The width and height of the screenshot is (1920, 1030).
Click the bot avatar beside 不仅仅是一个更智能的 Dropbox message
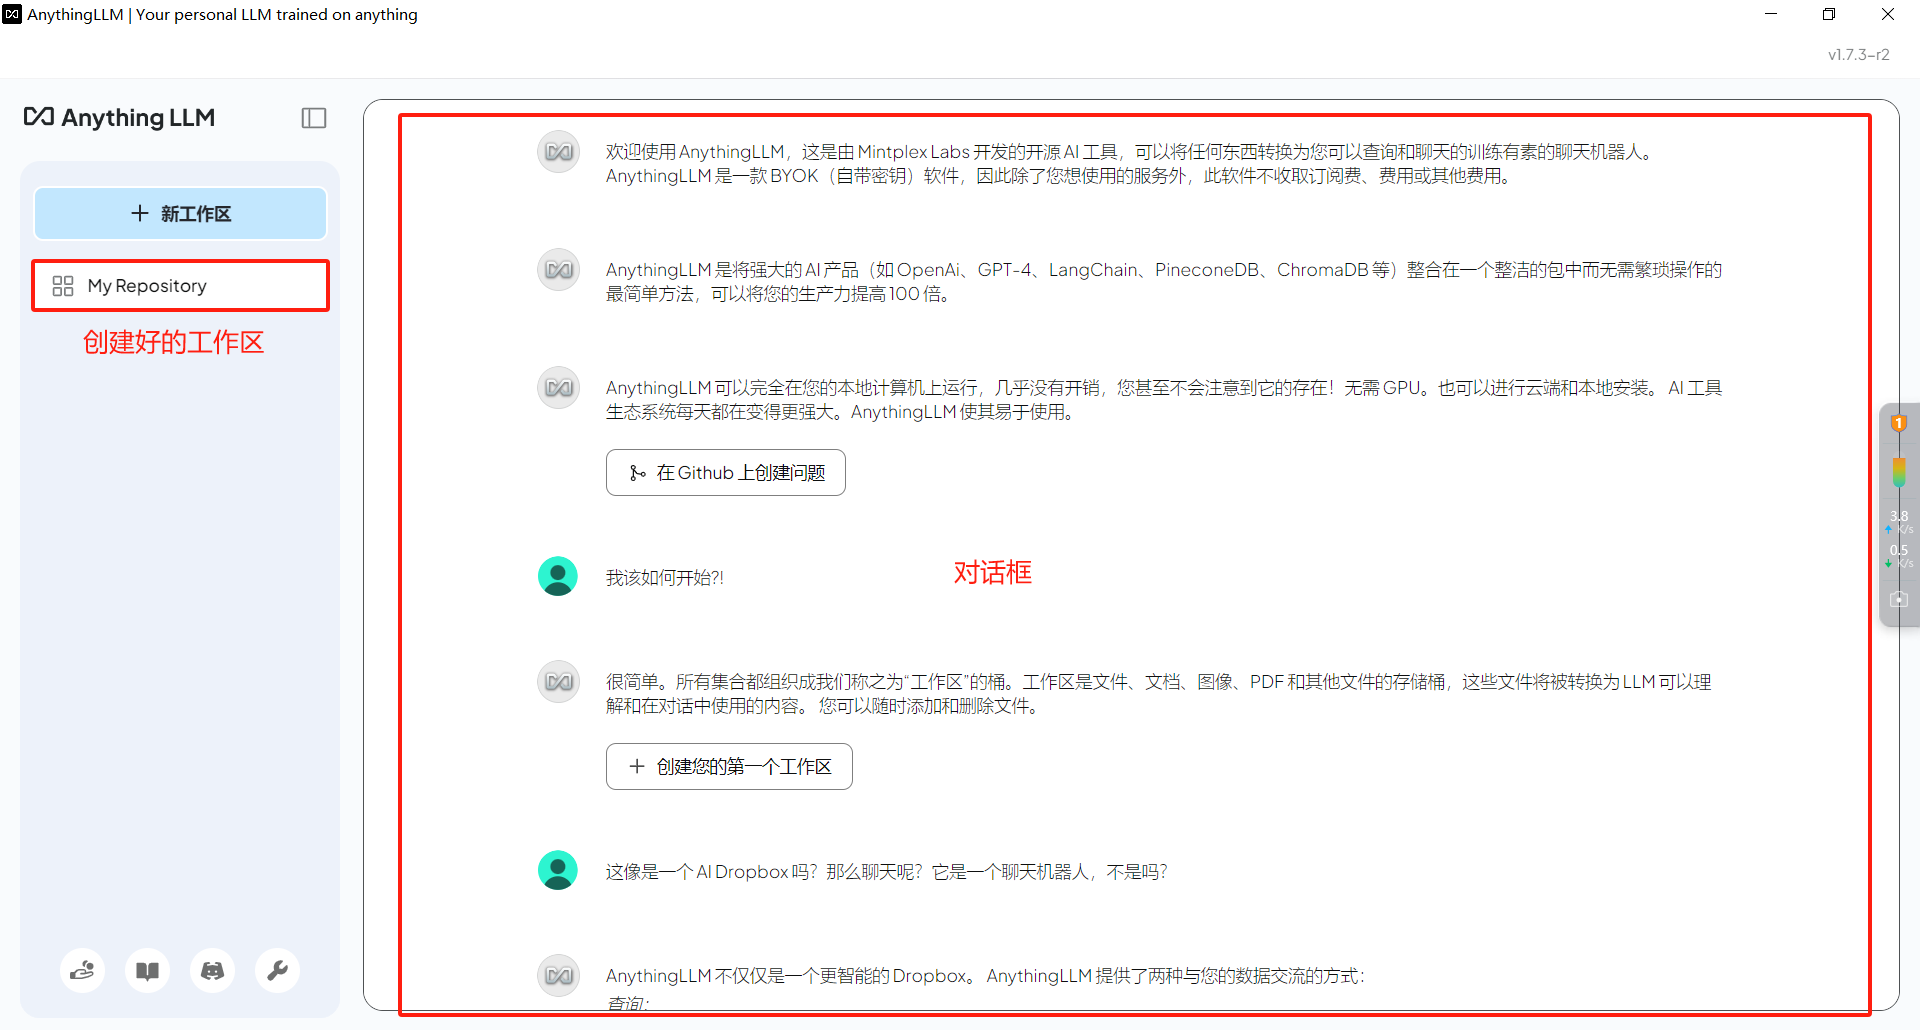click(559, 976)
